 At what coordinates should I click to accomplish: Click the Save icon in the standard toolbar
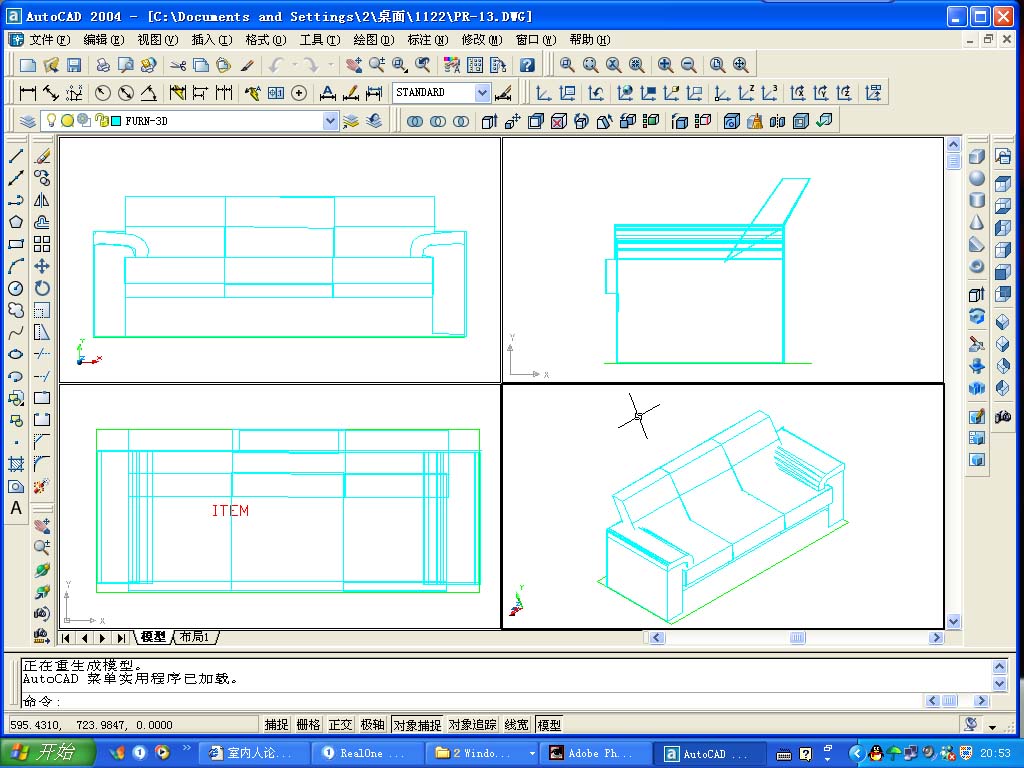point(74,65)
